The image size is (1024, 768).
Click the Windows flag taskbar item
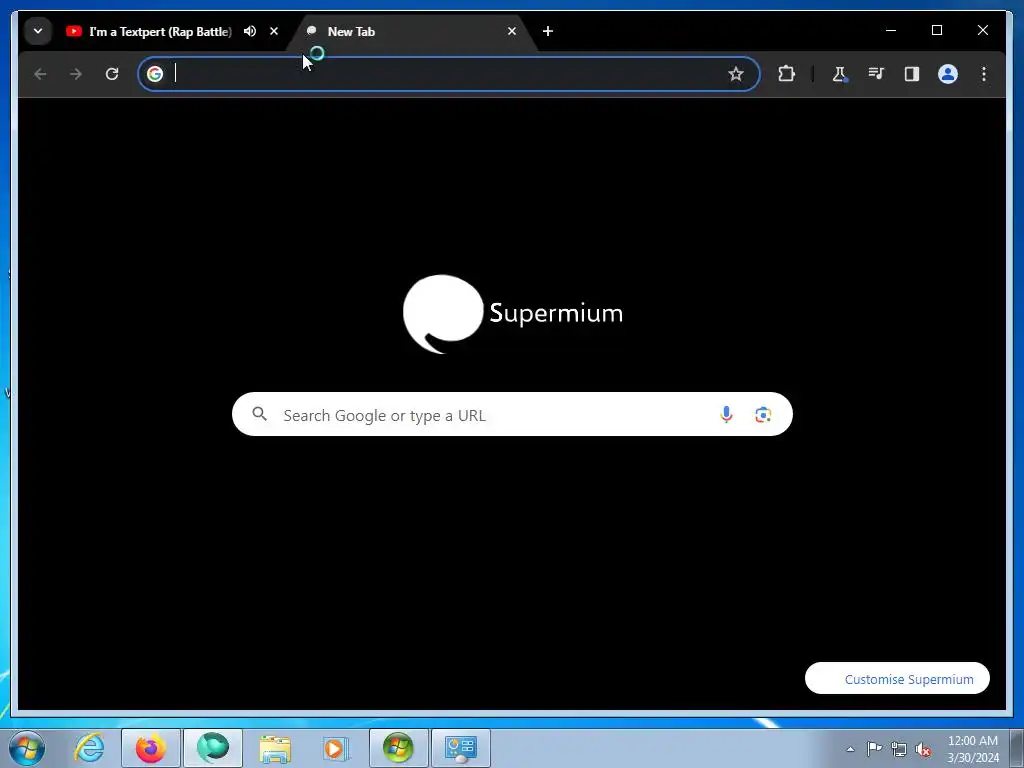click(x=398, y=748)
